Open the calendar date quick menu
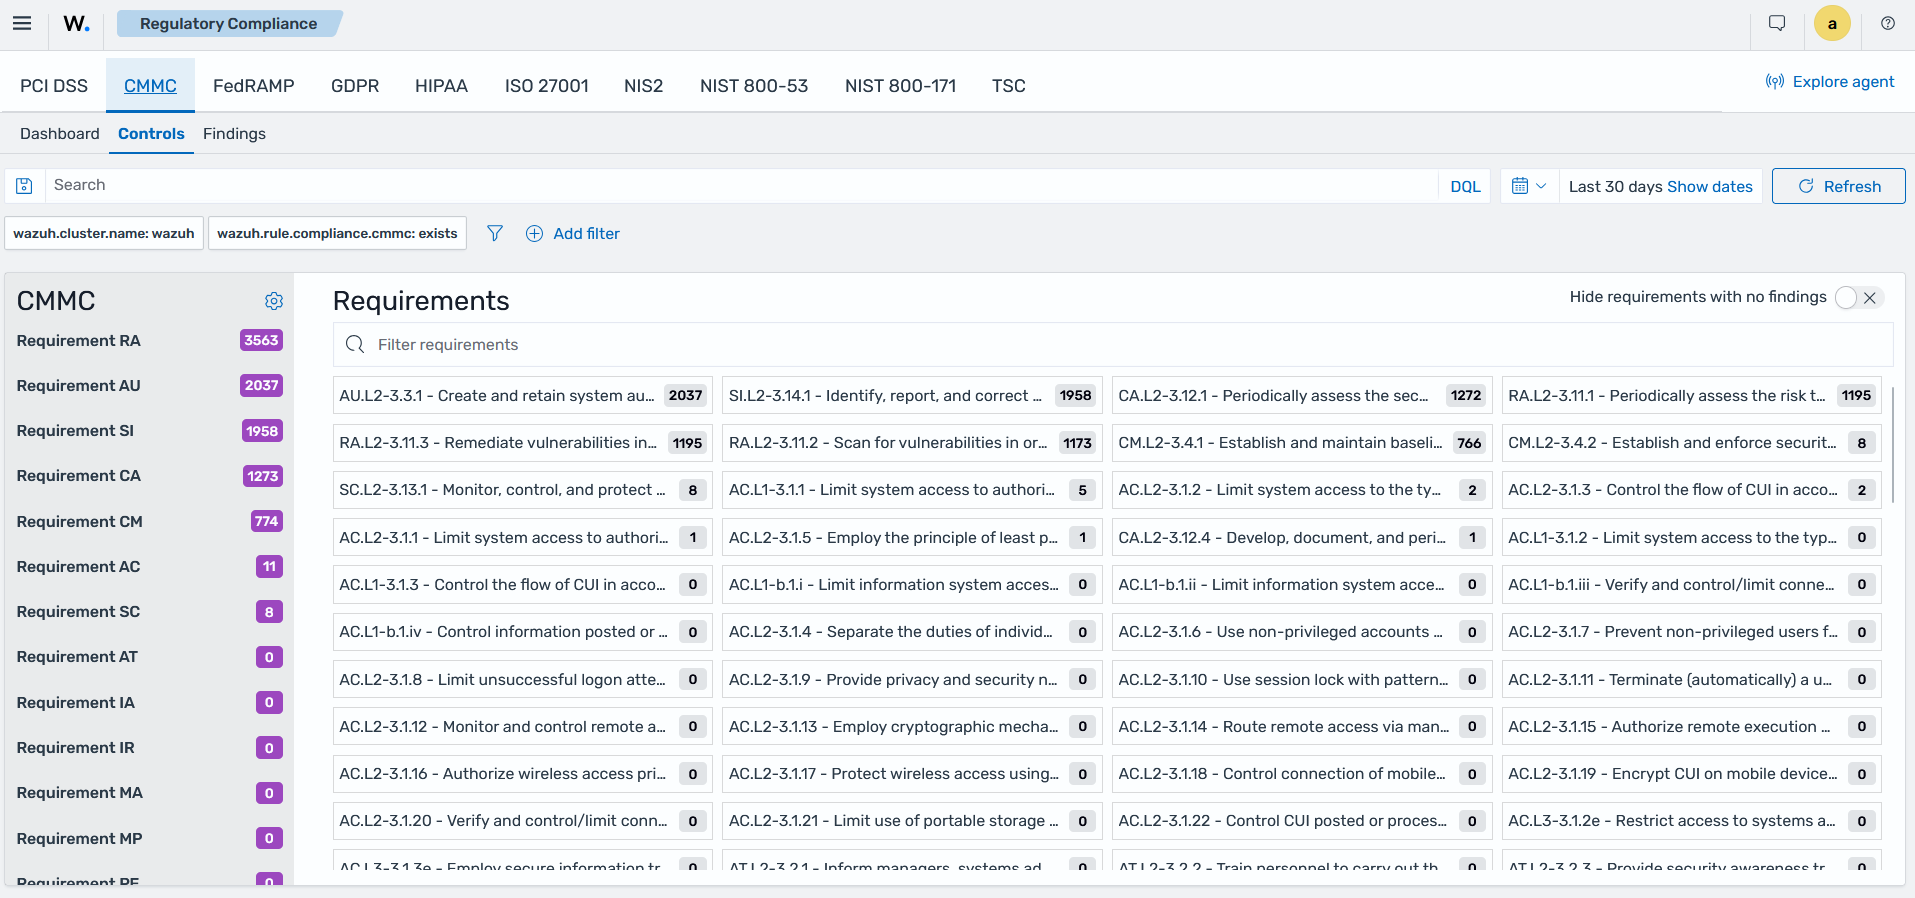The height and width of the screenshot is (898, 1915). tap(1529, 186)
